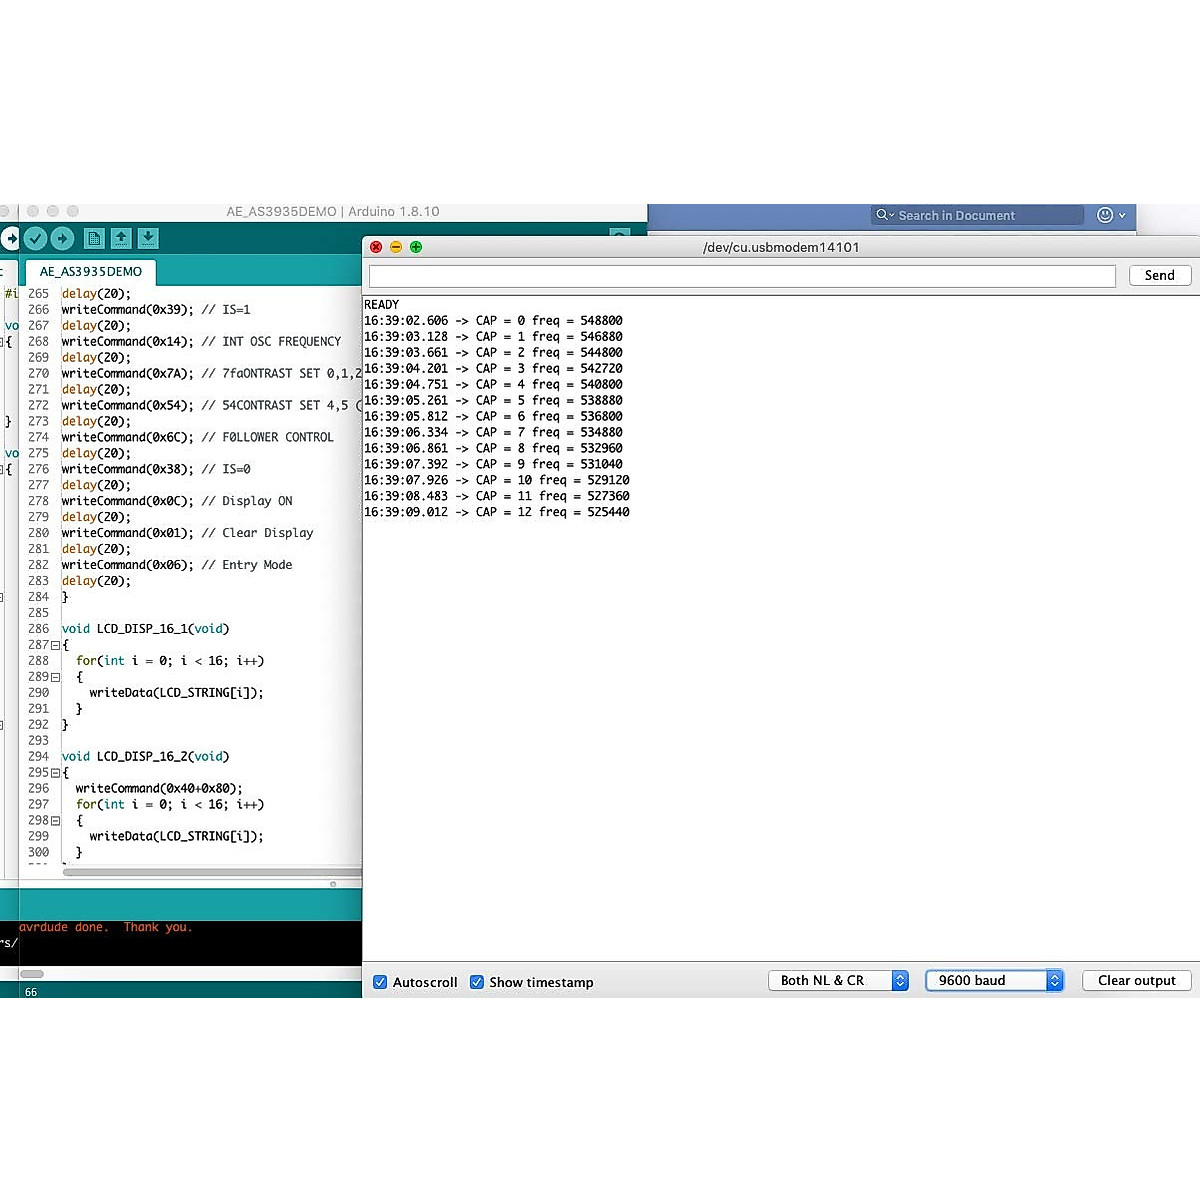Image resolution: width=1200 pixels, height=1200 pixels.
Task: Click the Clear output button
Action: click(x=1136, y=980)
